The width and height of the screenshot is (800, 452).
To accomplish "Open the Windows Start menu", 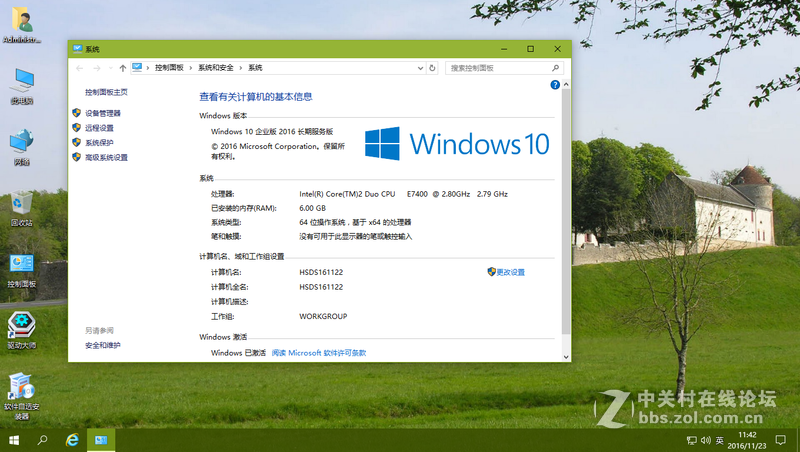I will [14, 440].
